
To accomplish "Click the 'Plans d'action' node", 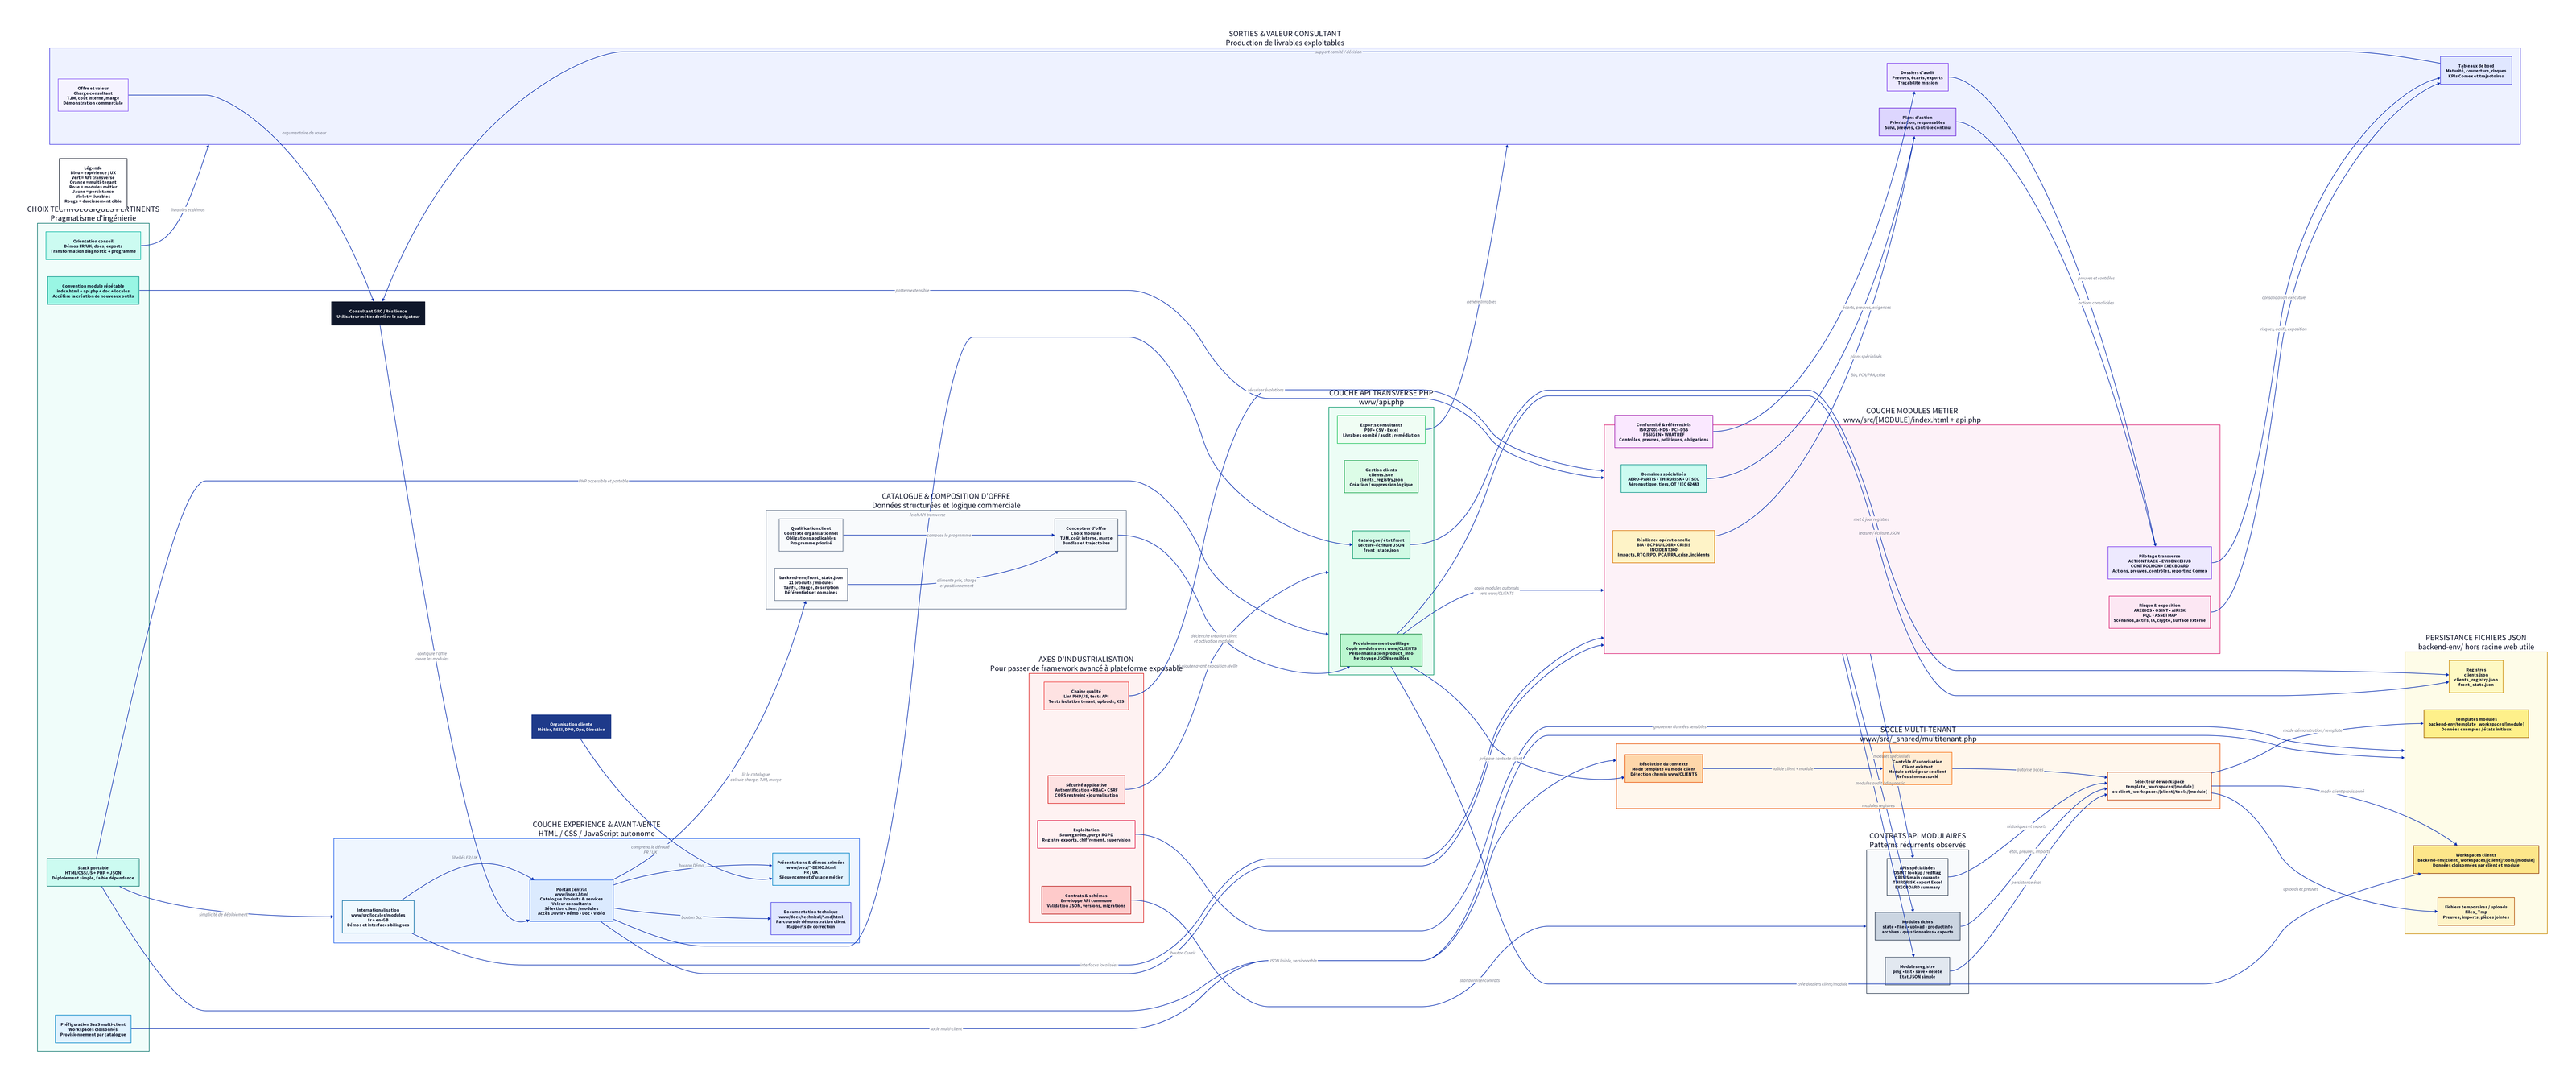I will (1917, 122).
